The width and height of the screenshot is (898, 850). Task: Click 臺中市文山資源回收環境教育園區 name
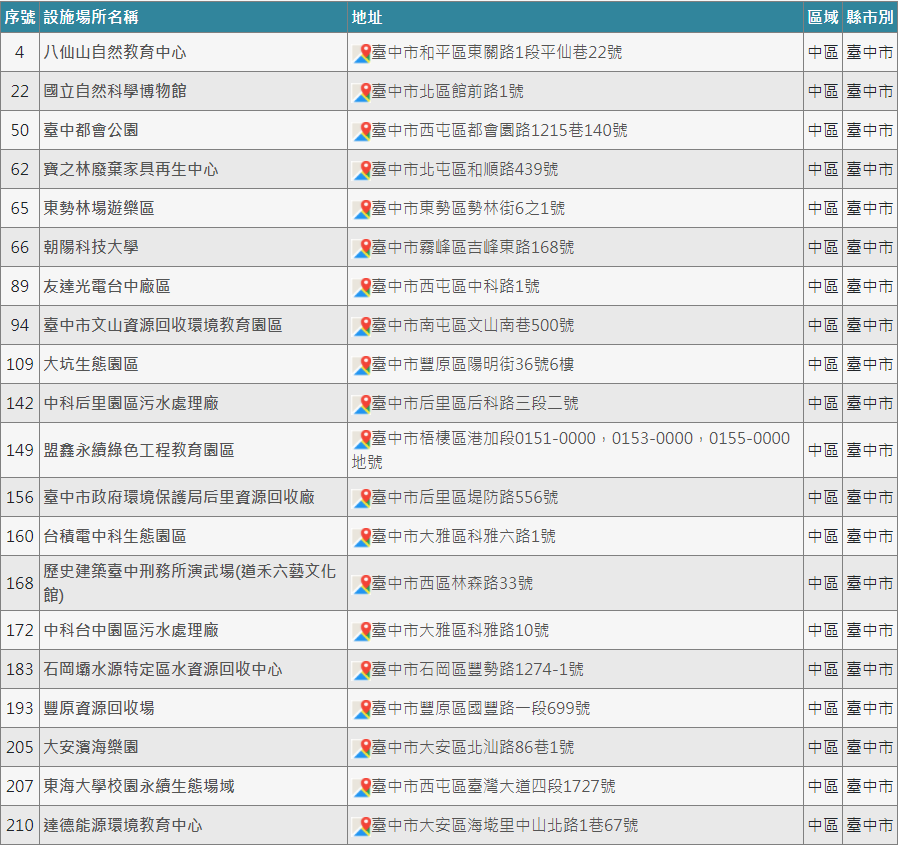(x=163, y=325)
